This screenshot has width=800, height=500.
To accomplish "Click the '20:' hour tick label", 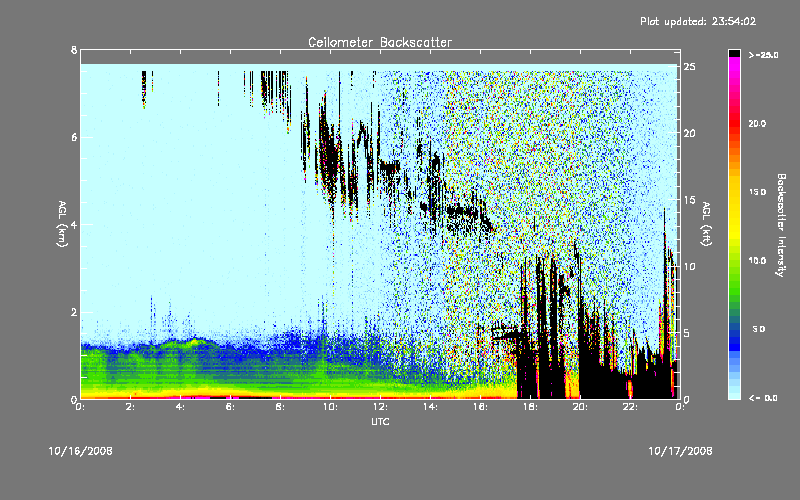I will tap(580, 407).
